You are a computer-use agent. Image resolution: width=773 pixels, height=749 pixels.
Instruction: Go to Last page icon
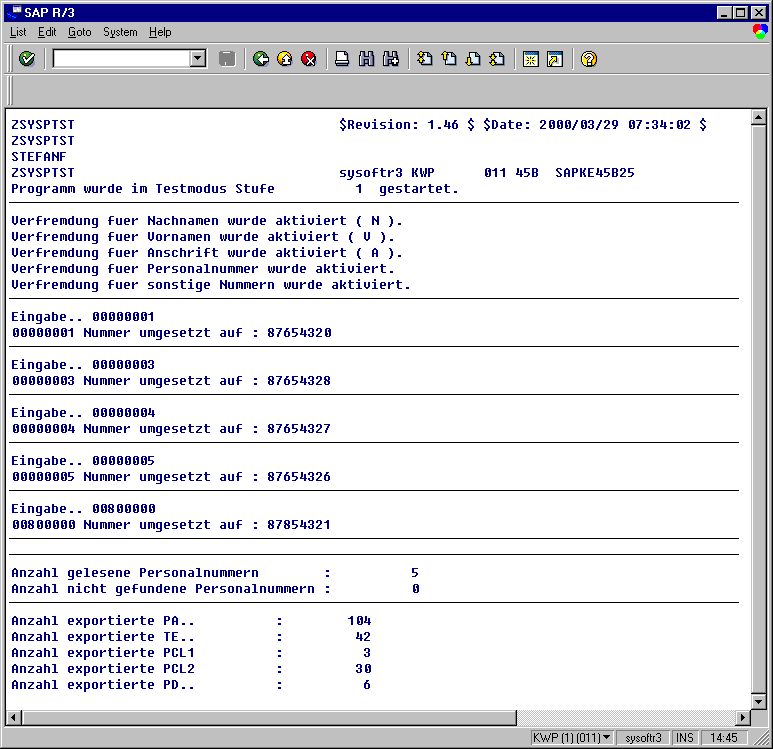coord(497,59)
